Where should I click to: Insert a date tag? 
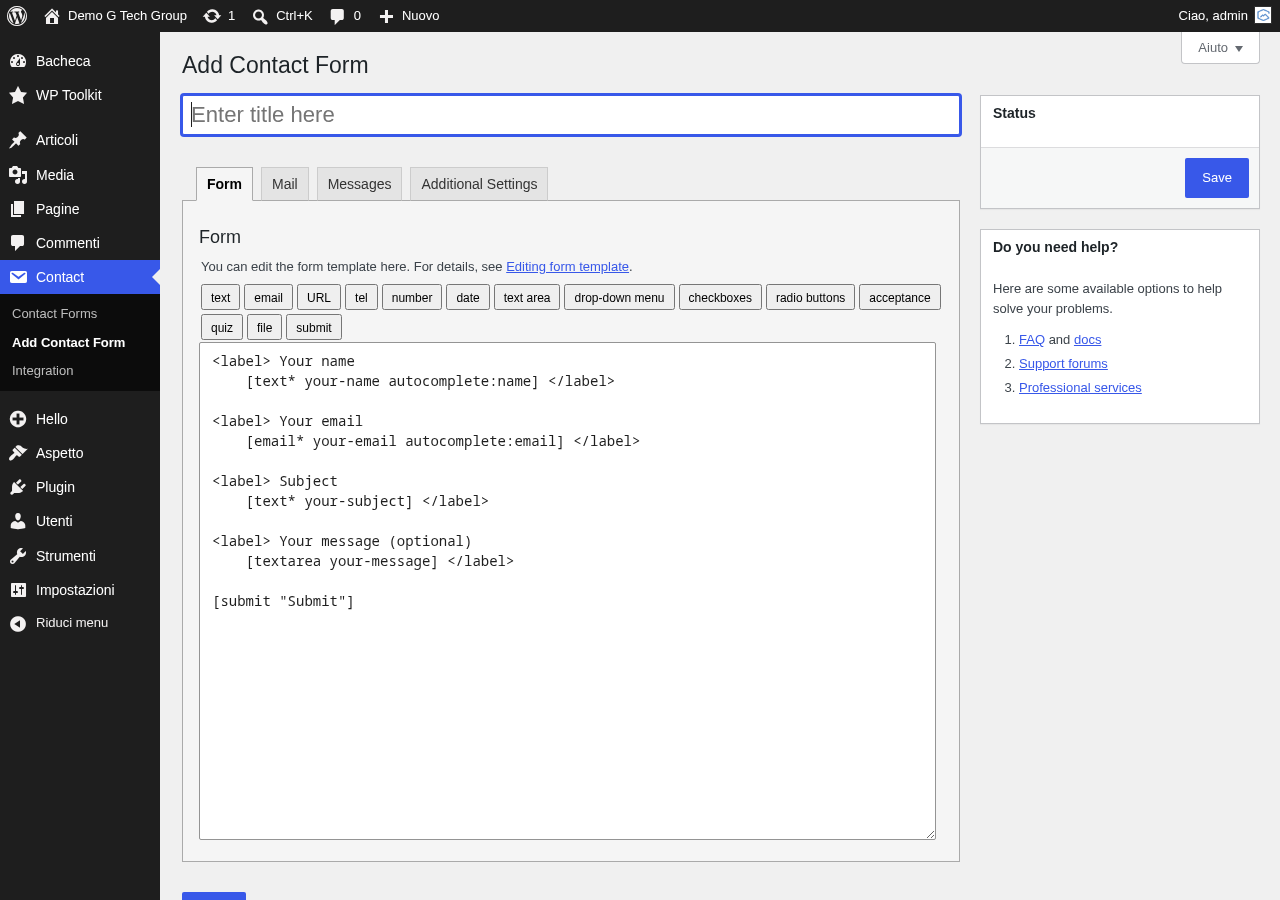click(468, 297)
